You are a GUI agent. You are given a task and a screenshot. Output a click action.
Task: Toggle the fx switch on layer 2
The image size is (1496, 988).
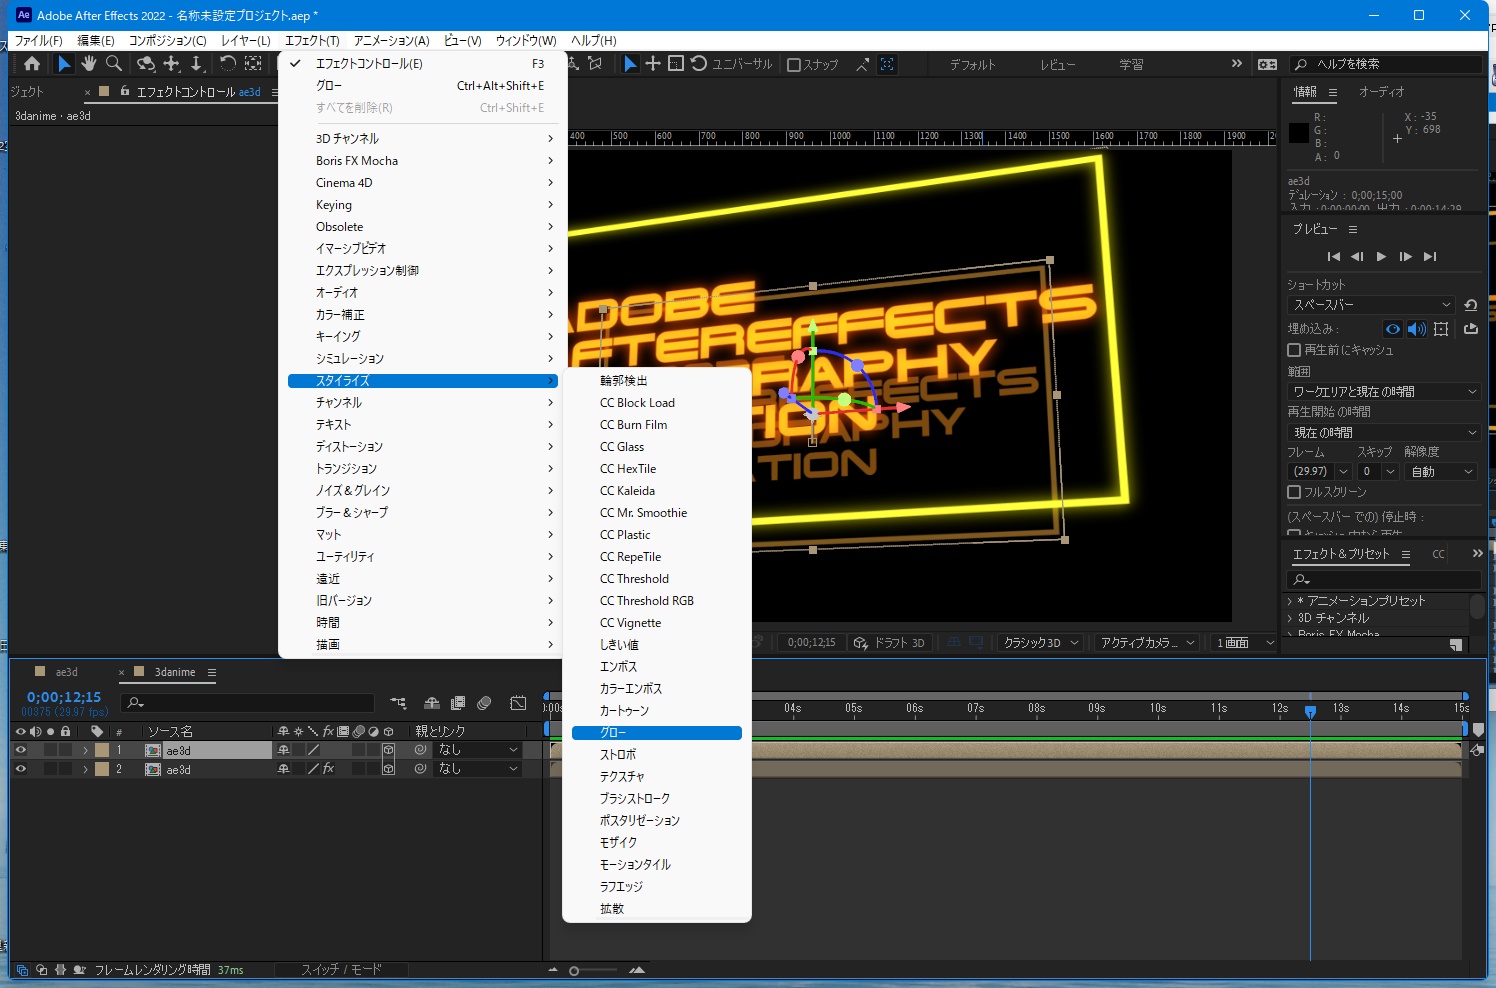[328, 769]
